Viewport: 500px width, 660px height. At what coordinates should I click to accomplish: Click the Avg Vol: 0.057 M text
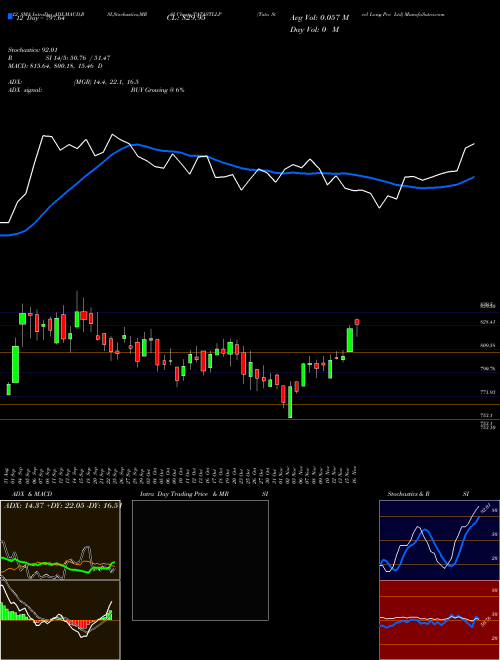[319, 18]
